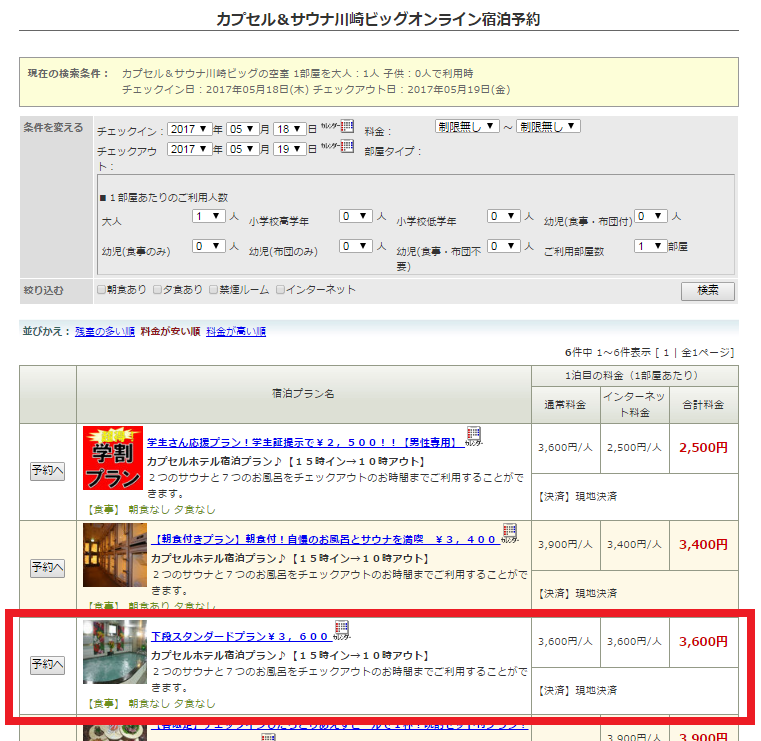This screenshot has height=741, width=761.
Task: Open calendar icon beside the student discount plan
Action: click(x=474, y=435)
